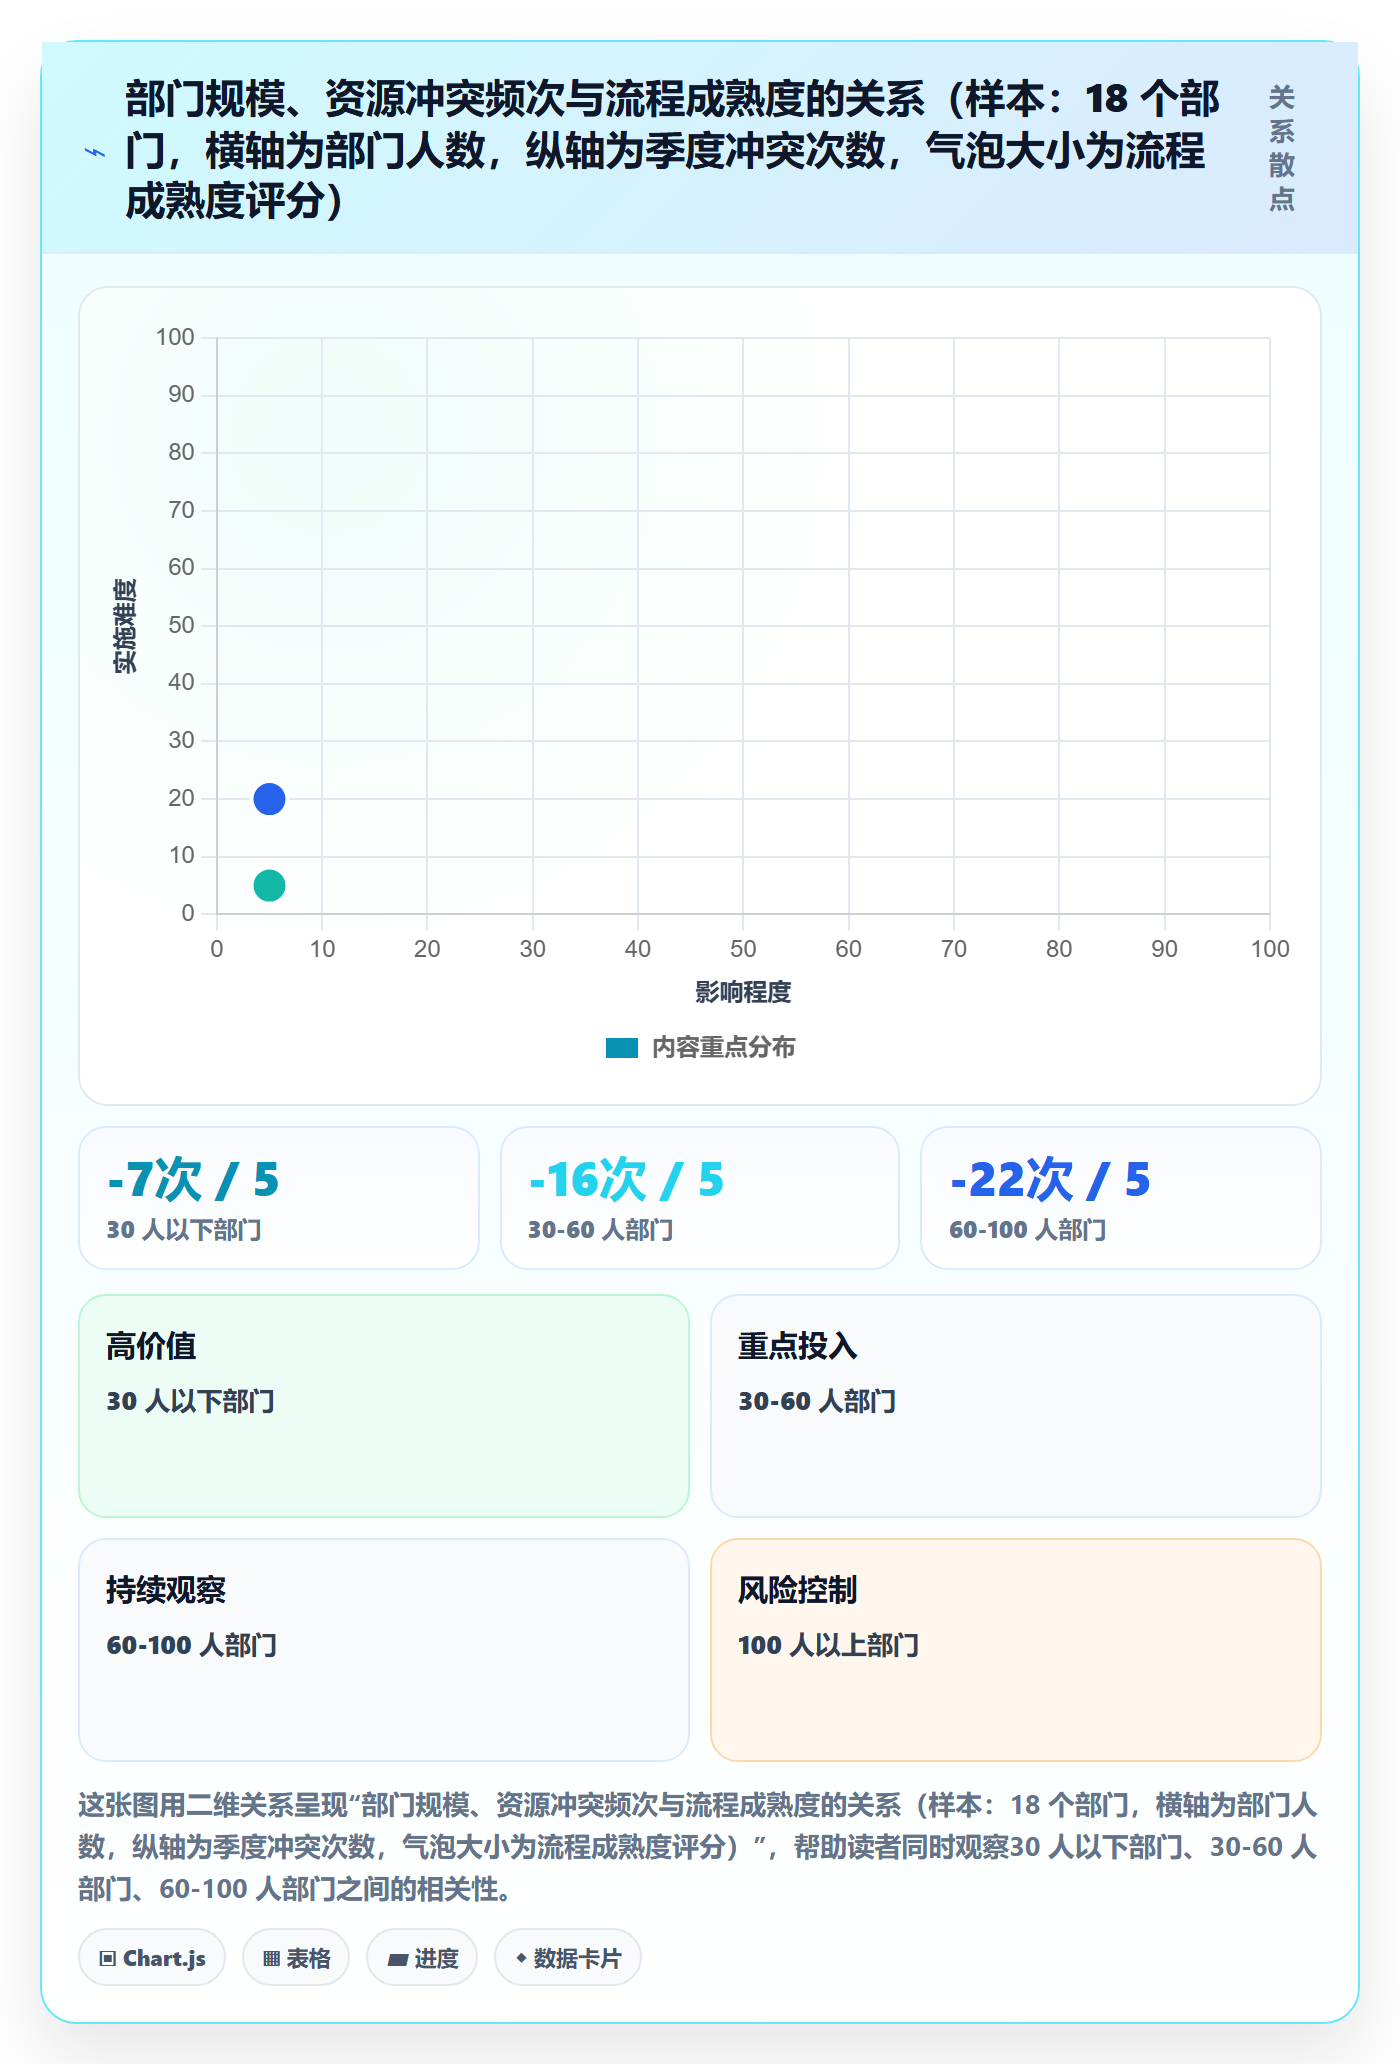Click the 30 人以下部门 label under -7次
The image size is (1400, 2064).
coord(184,1230)
